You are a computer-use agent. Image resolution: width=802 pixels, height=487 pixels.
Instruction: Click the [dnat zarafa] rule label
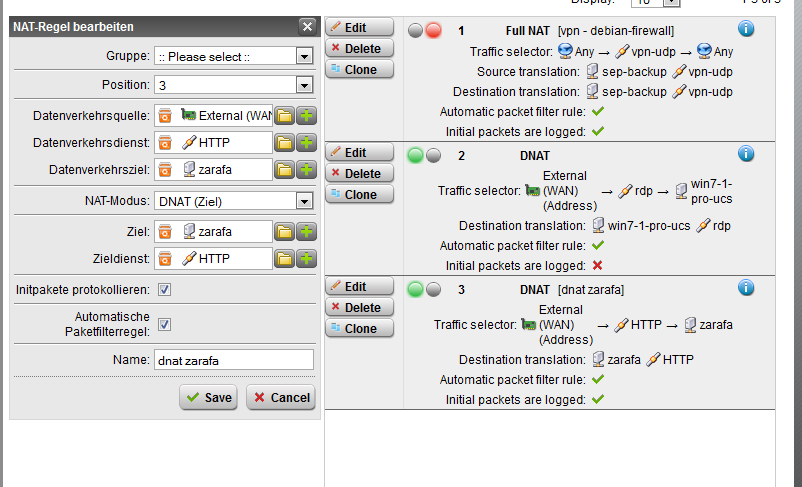point(591,290)
